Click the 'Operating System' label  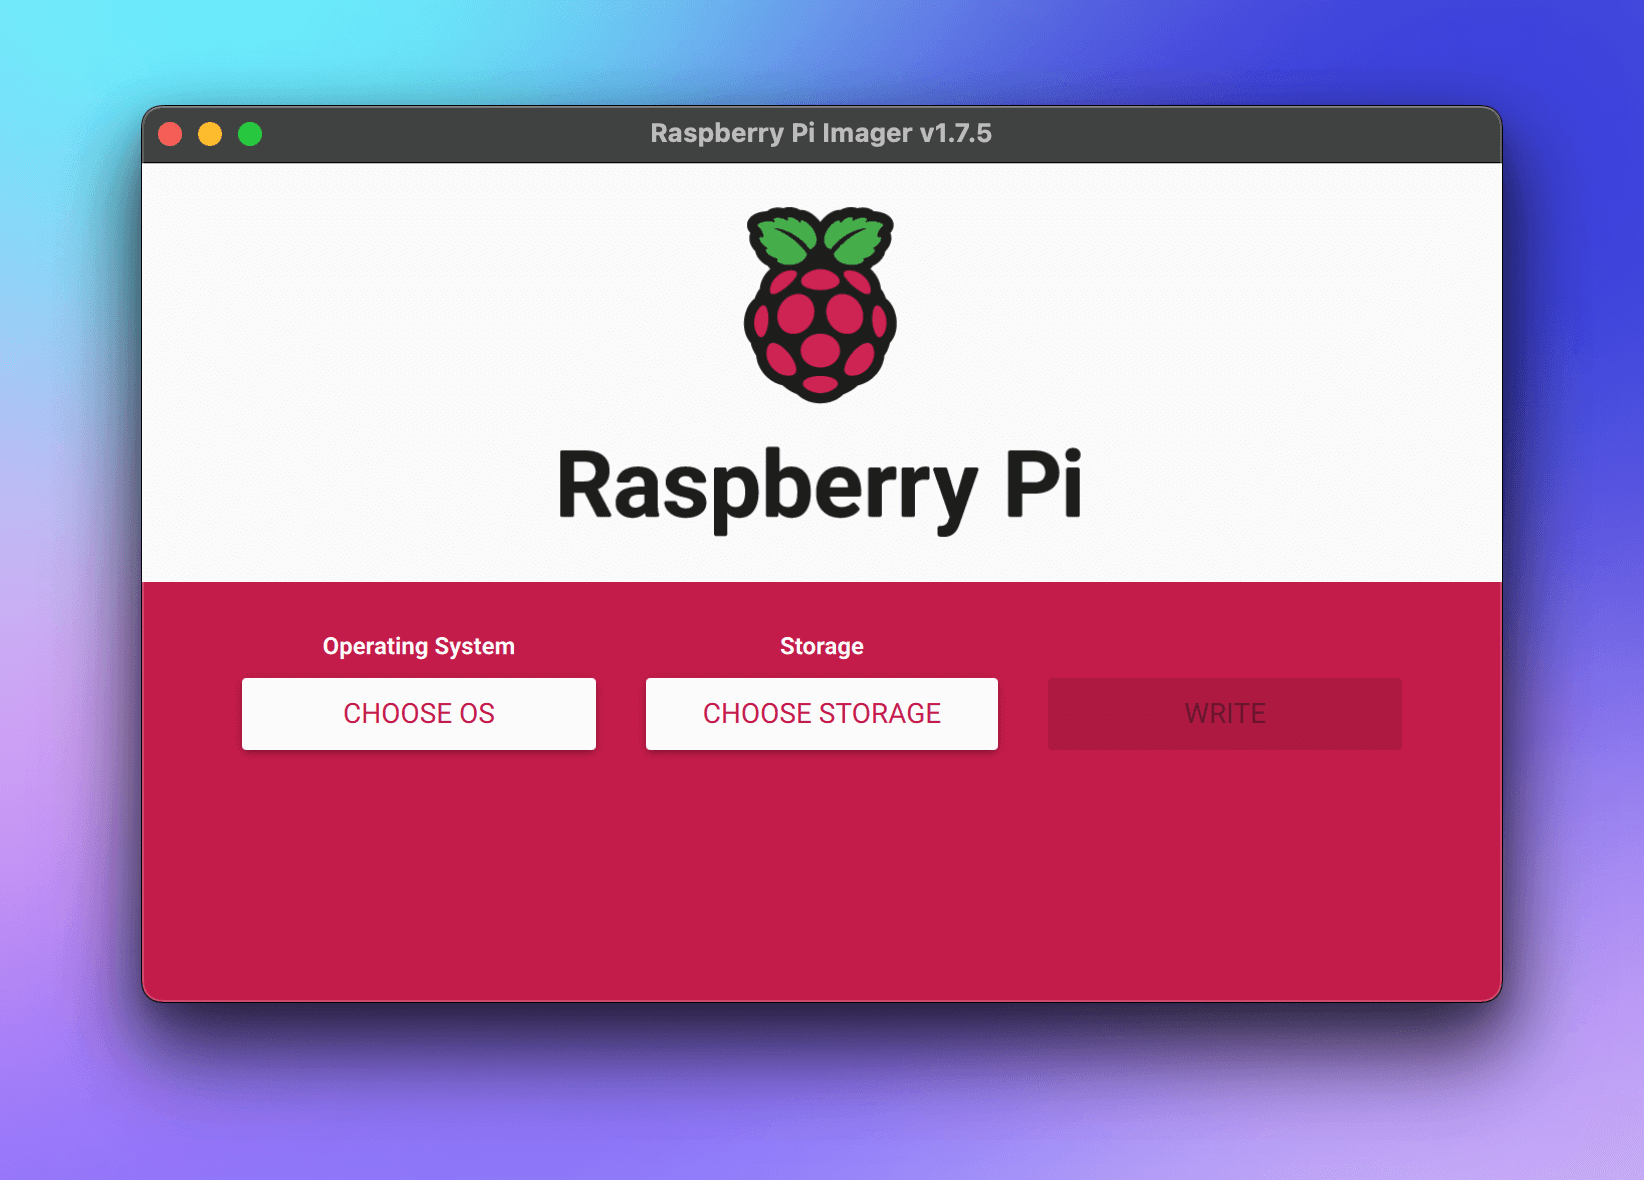419,646
